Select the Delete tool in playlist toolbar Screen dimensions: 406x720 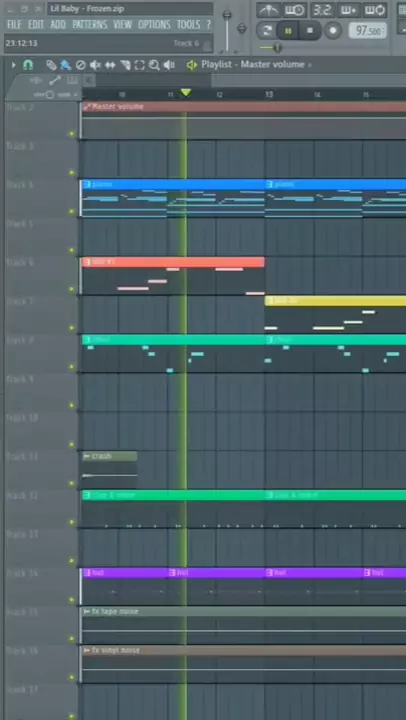[x=80, y=65]
